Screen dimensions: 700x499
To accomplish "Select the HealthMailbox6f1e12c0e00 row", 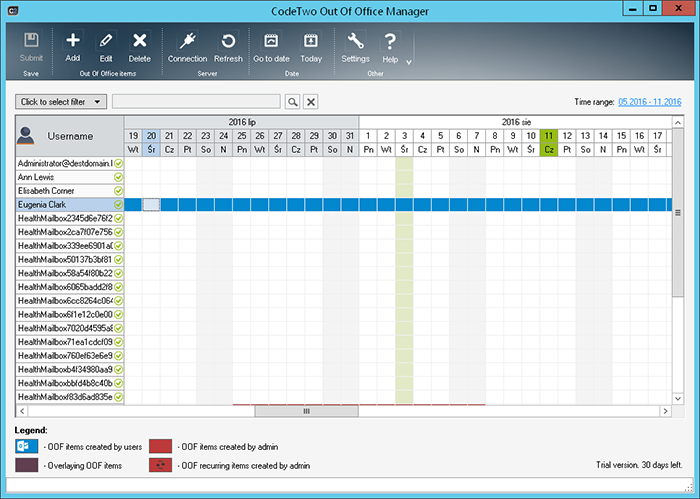I will pyautogui.click(x=70, y=315).
